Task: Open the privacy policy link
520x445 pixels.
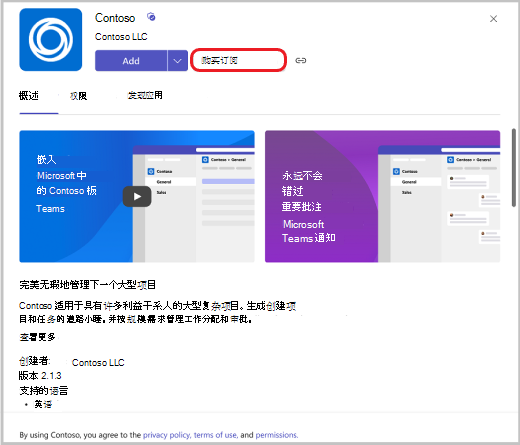Action: [x=167, y=435]
